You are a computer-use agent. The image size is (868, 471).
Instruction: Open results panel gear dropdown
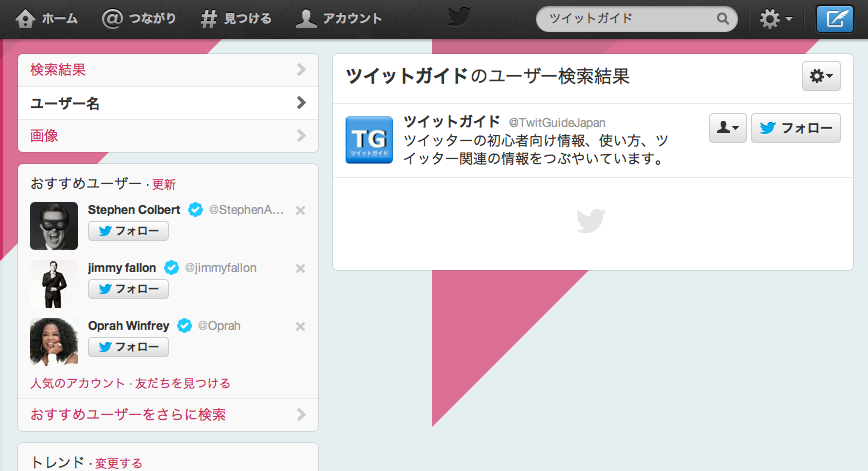[x=822, y=76]
